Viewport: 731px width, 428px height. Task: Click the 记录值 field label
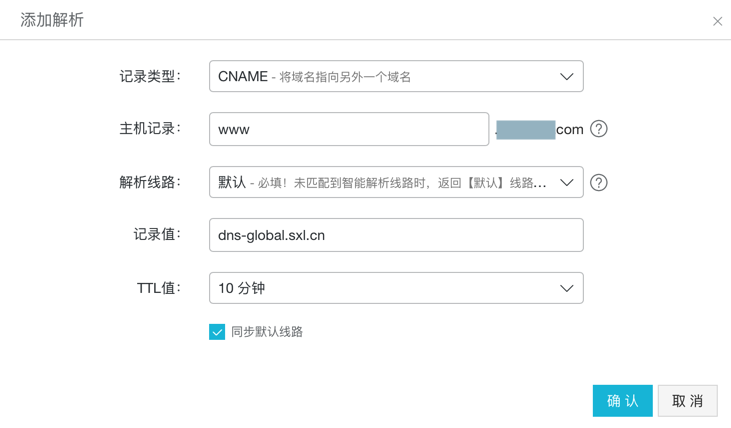click(x=157, y=235)
